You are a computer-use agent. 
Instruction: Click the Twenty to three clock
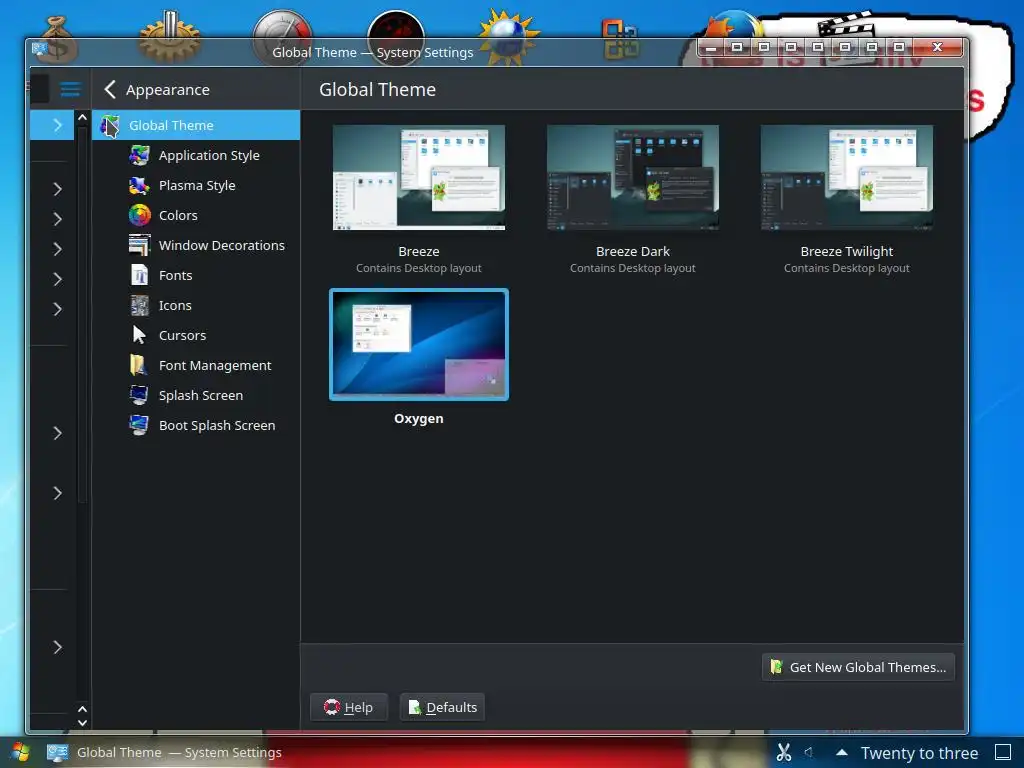tap(920, 753)
